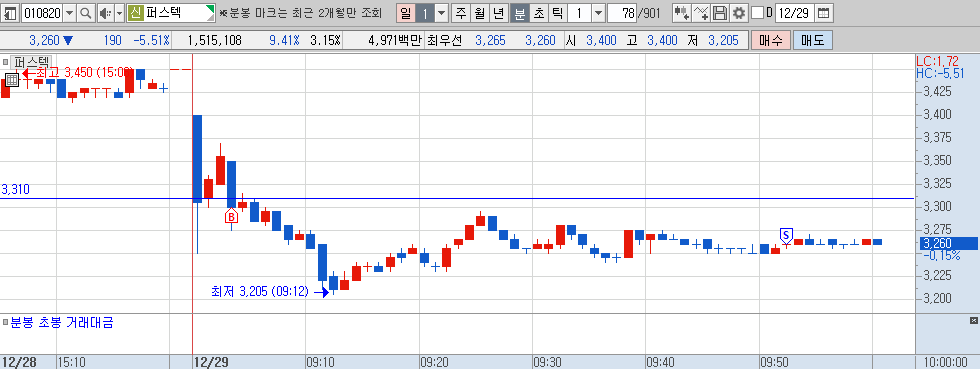Open the add candlestick chart icon
This screenshot has width=980, height=369.
[682, 13]
